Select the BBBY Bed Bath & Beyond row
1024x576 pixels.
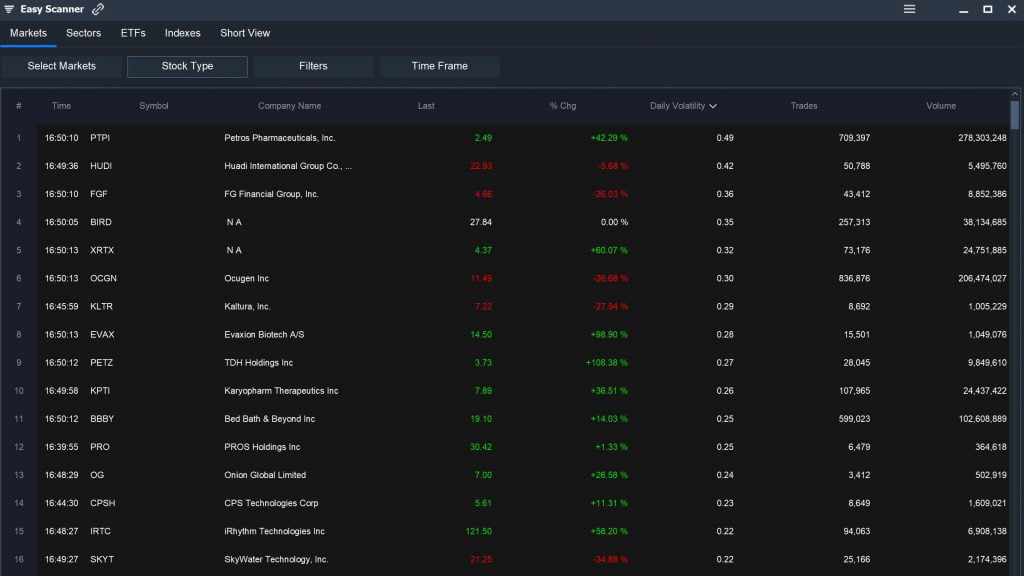pyautogui.click(x=400, y=418)
